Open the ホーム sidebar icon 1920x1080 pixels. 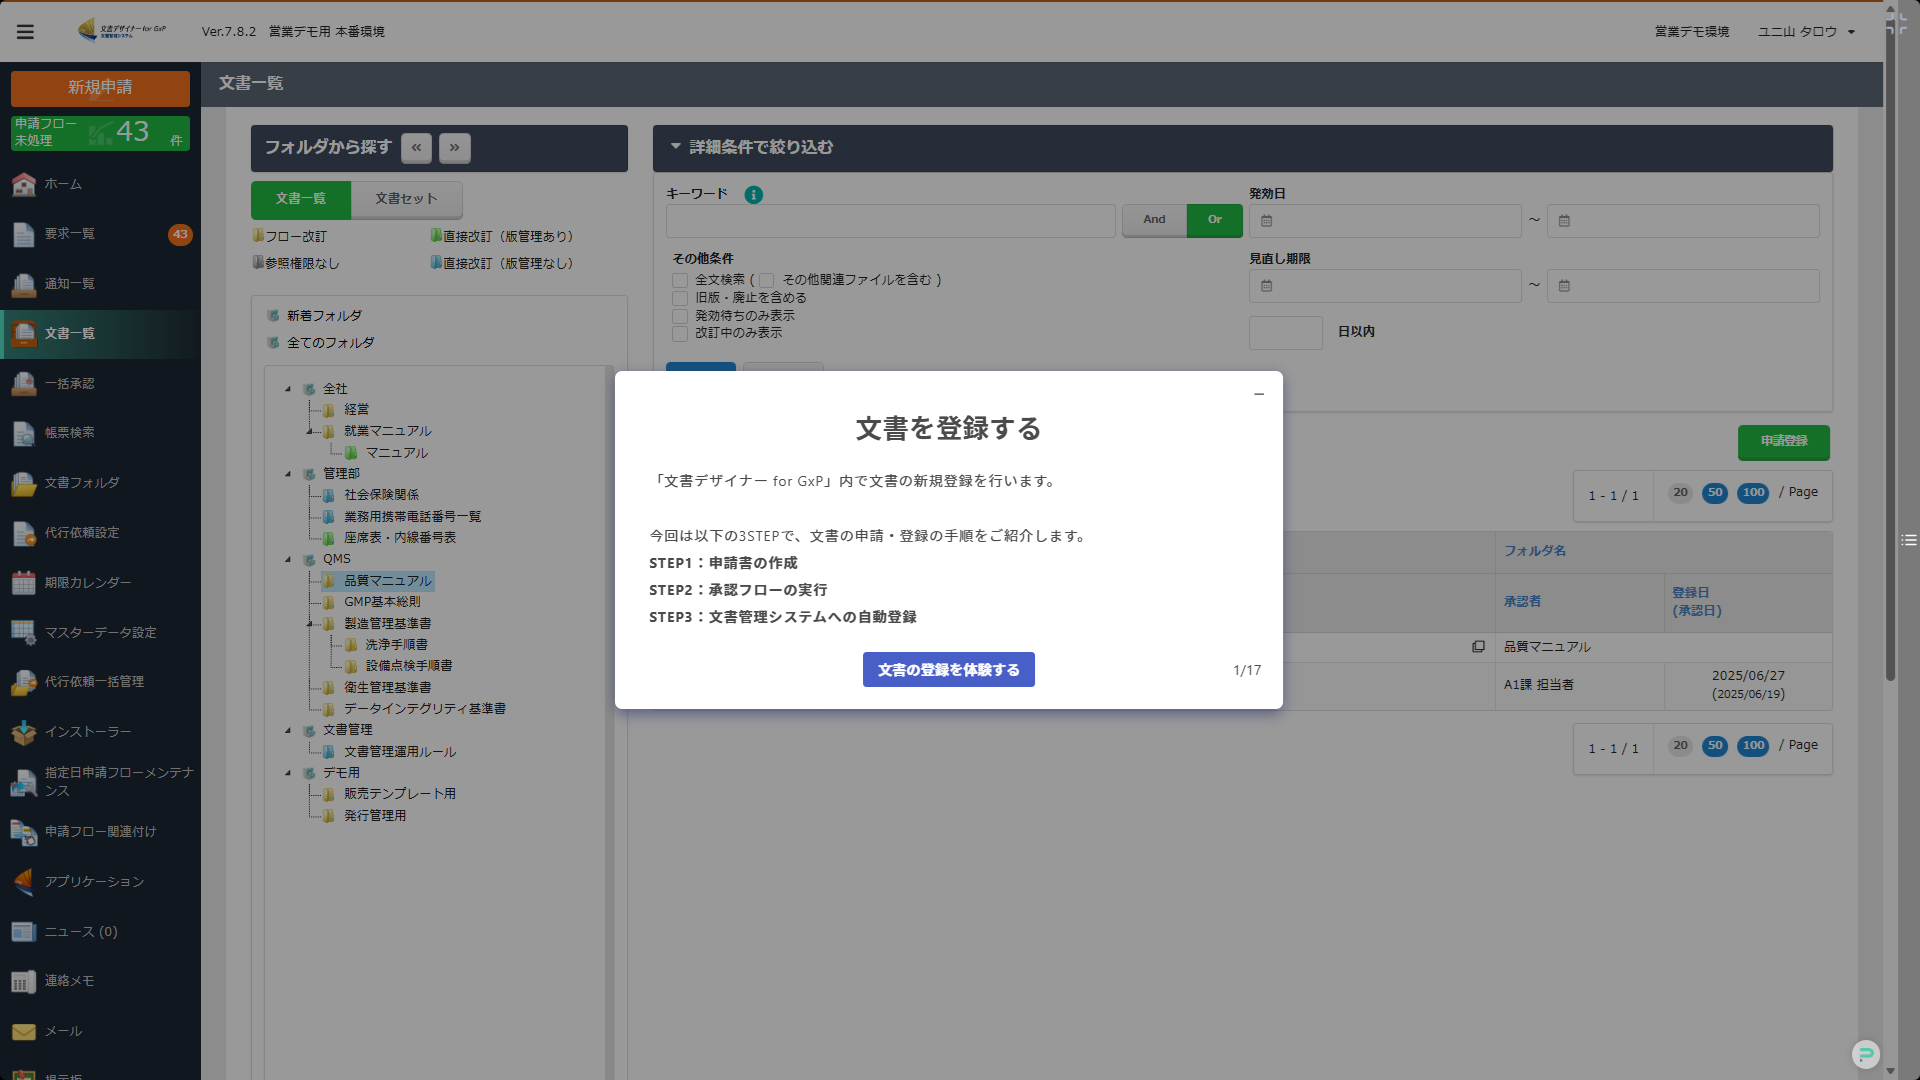pyautogui.click(x=24, y=184)
